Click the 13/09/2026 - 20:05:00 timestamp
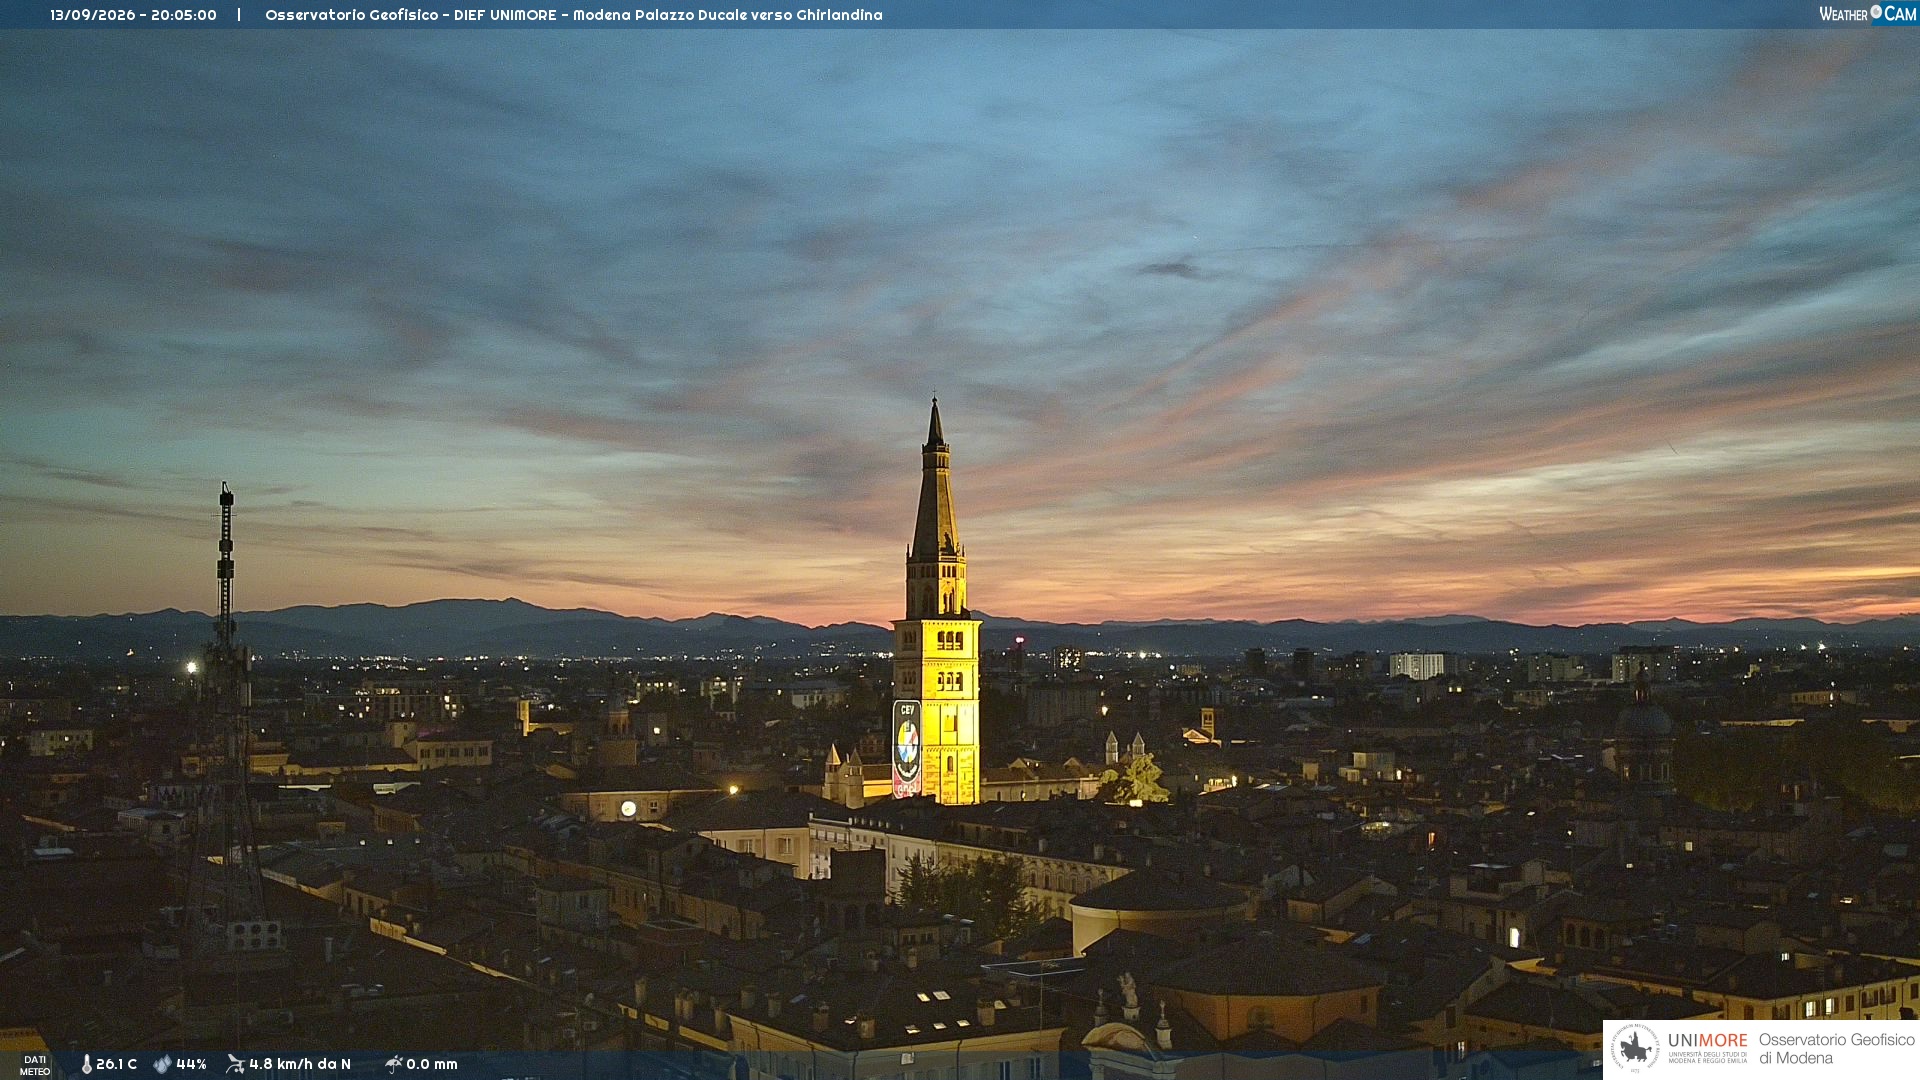The image size is (1920, 1080). coord(133,15)
